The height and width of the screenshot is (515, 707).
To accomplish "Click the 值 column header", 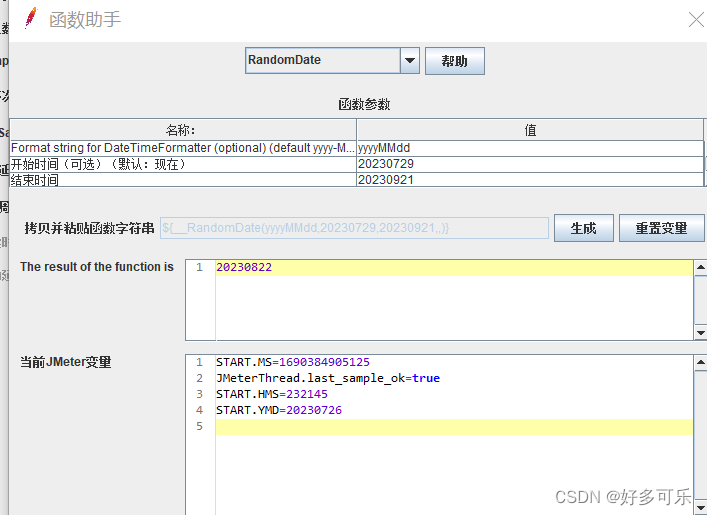I will coord(530,130).
